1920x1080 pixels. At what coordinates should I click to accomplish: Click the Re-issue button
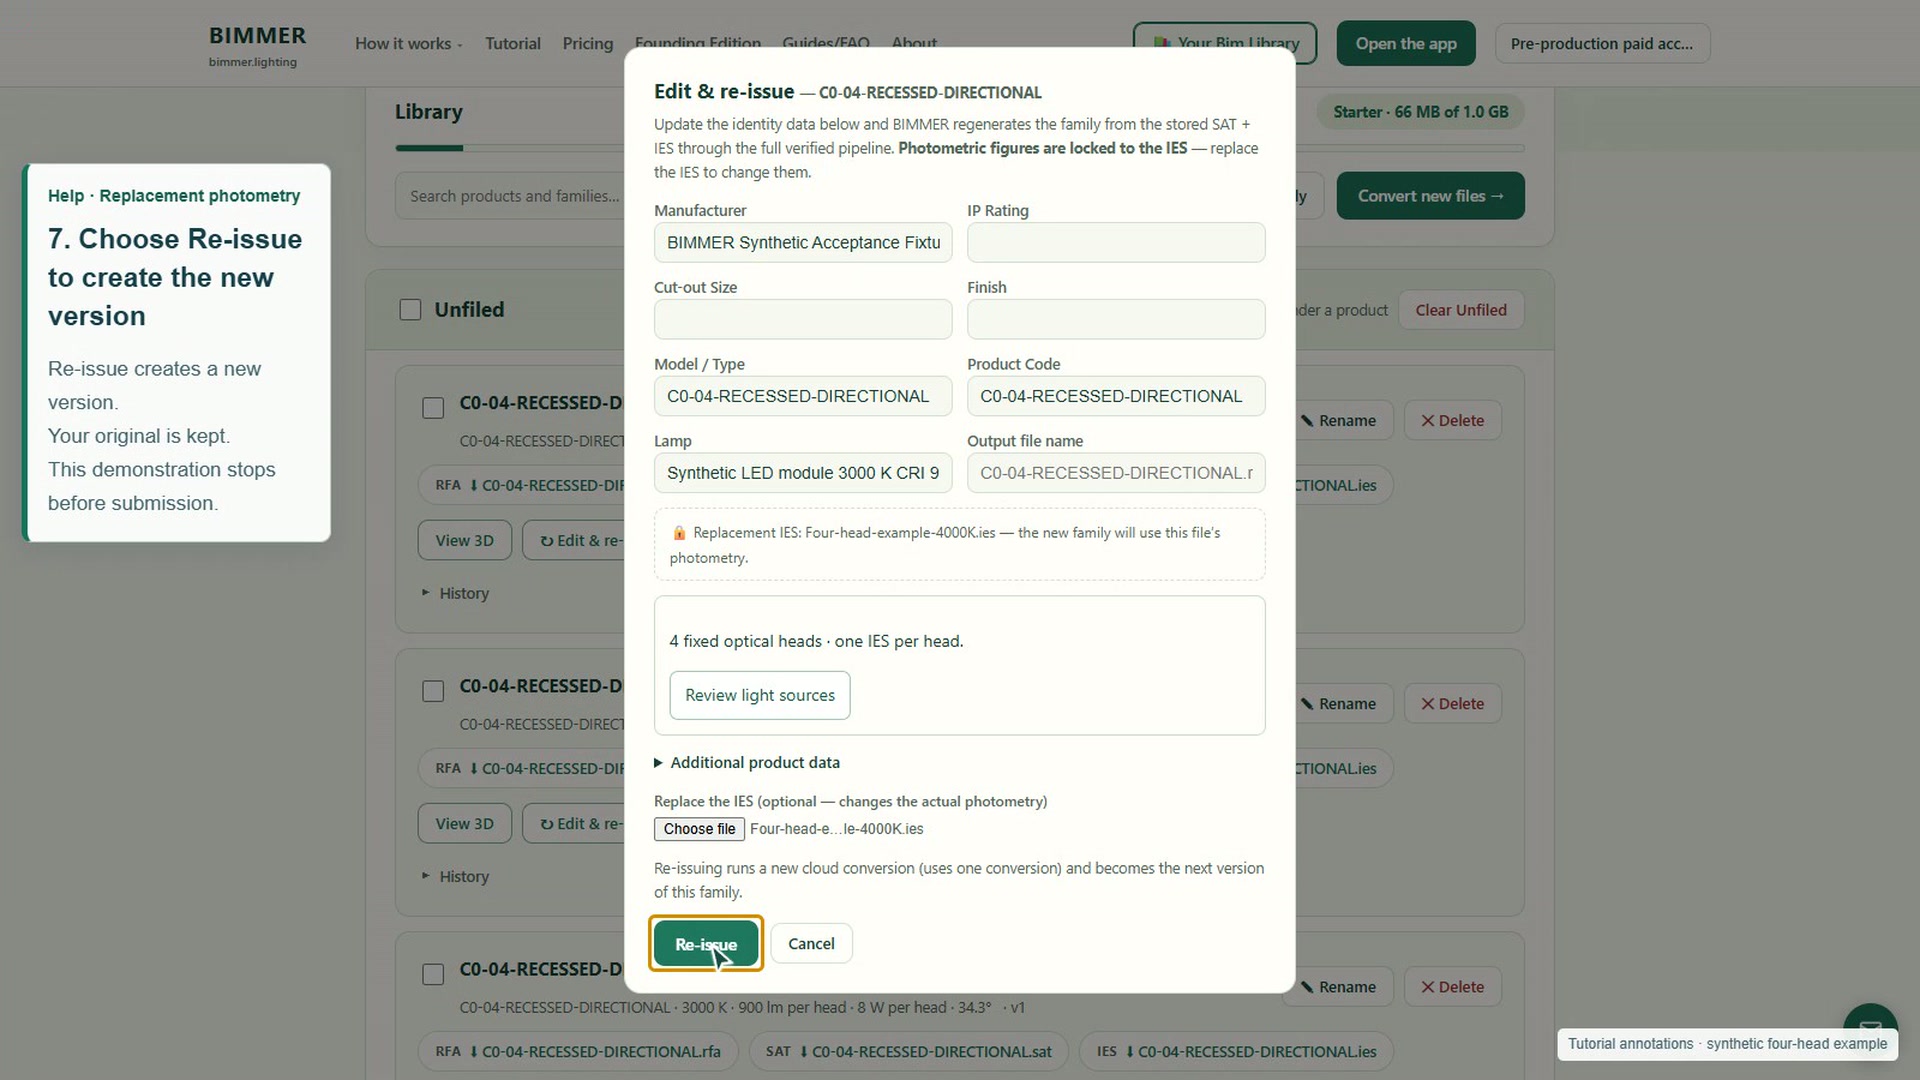pyautogui.click(x=706, y=943)
